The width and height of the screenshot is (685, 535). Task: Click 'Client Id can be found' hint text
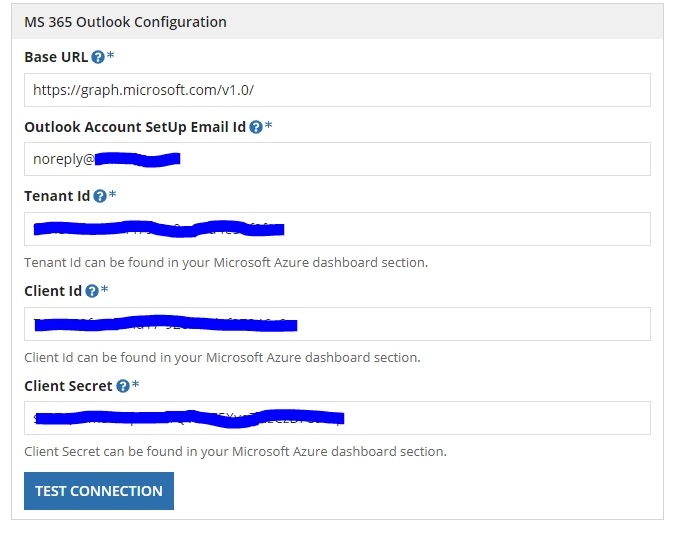click(222, 358)
